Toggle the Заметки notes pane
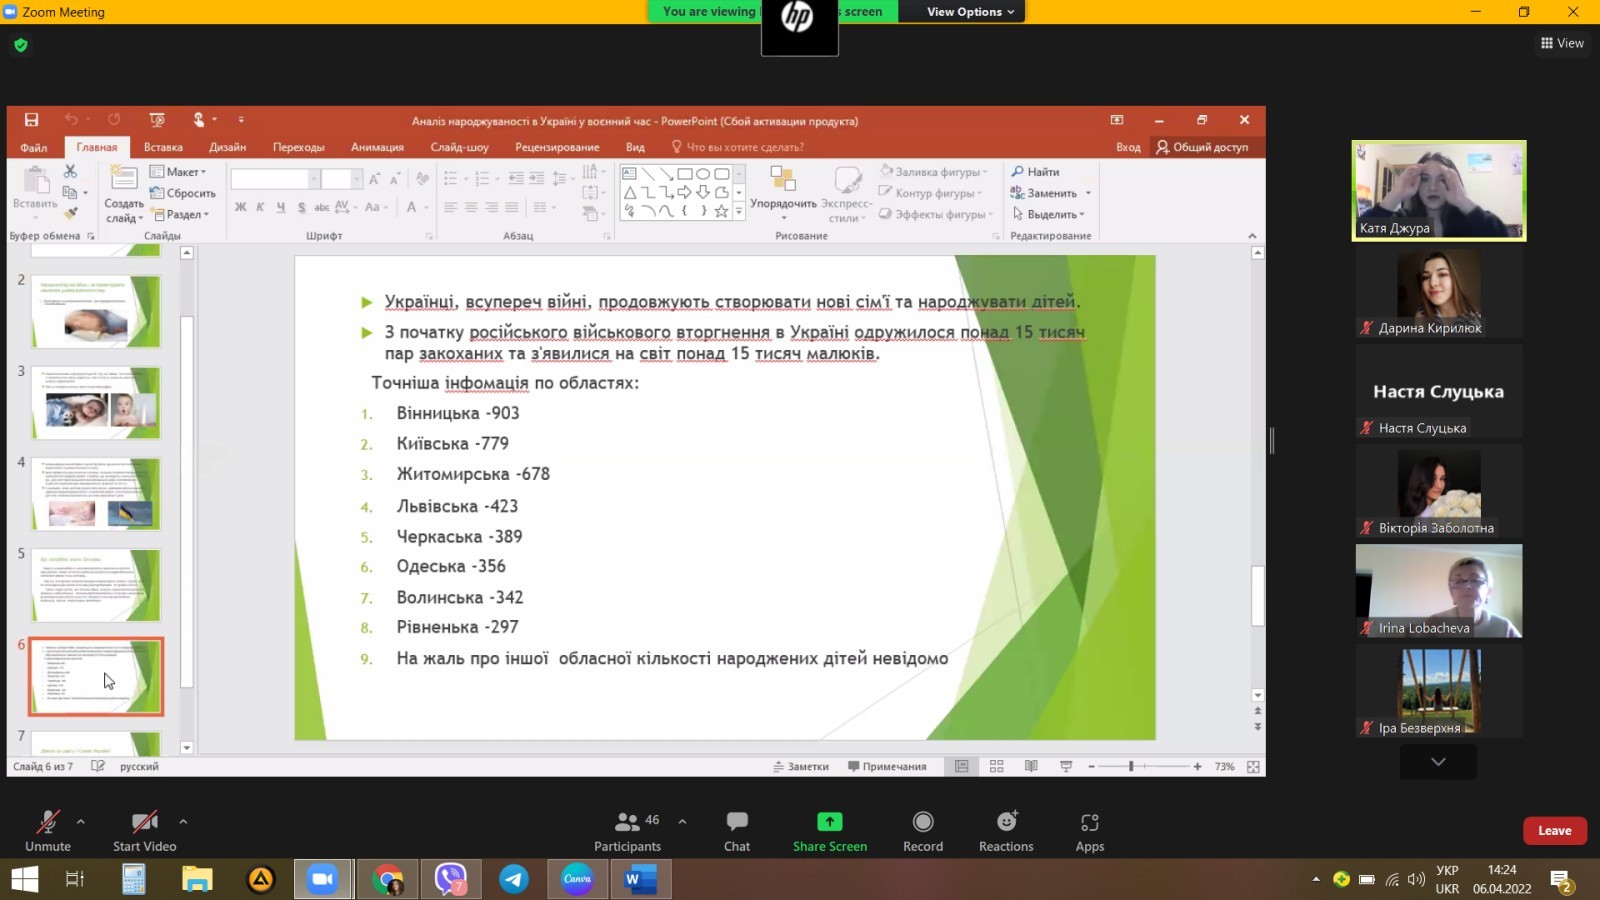 [801, 767]
